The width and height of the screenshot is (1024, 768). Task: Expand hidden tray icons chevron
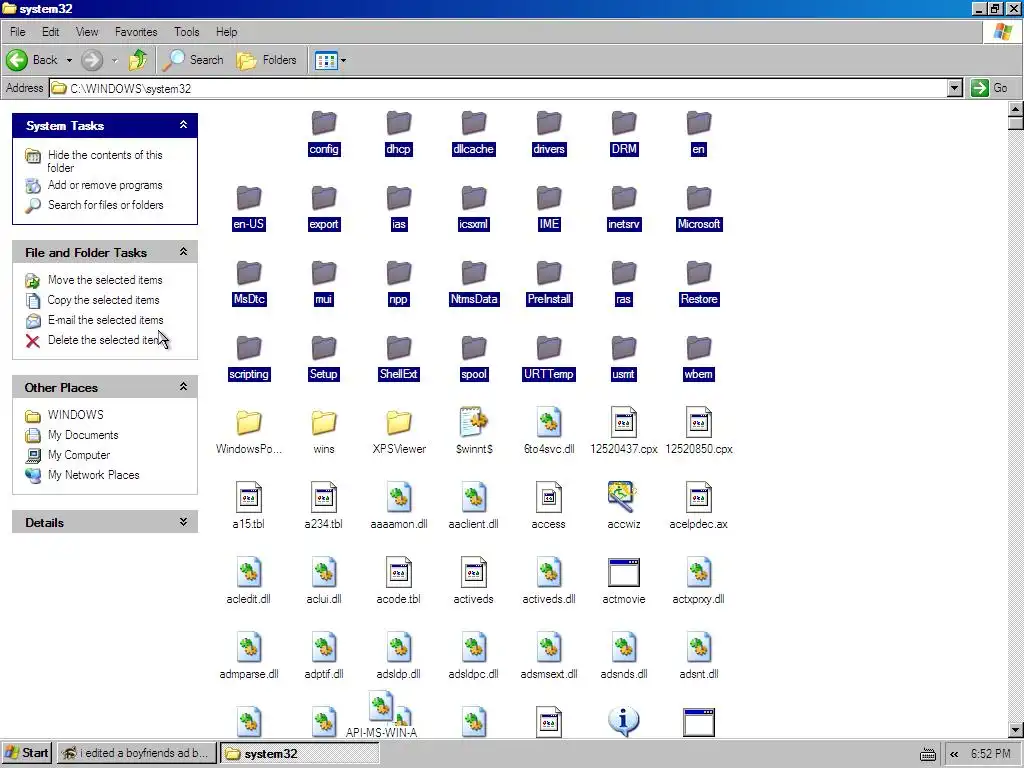pyautogui.click(x=954, y=754)
